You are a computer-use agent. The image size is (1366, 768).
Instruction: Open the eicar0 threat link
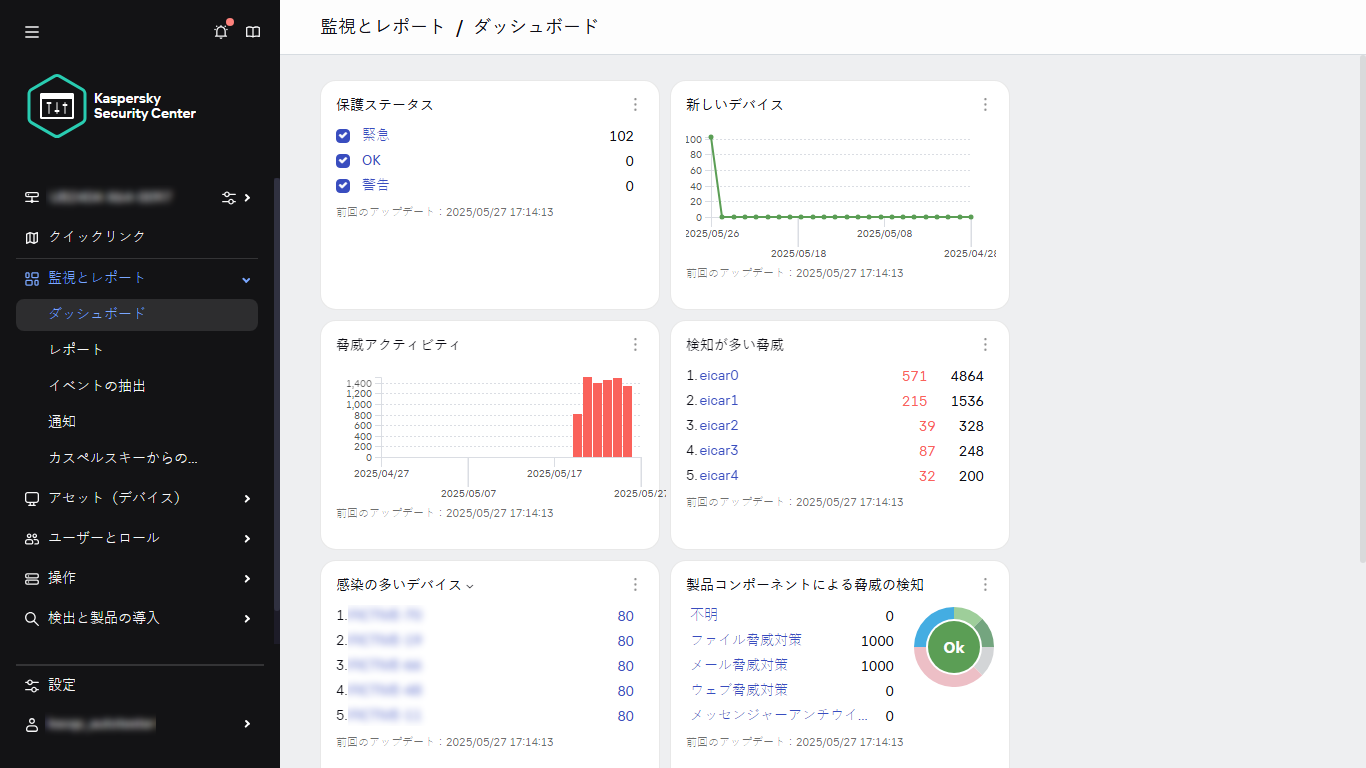pyautogui.click(x=718, y=375)
